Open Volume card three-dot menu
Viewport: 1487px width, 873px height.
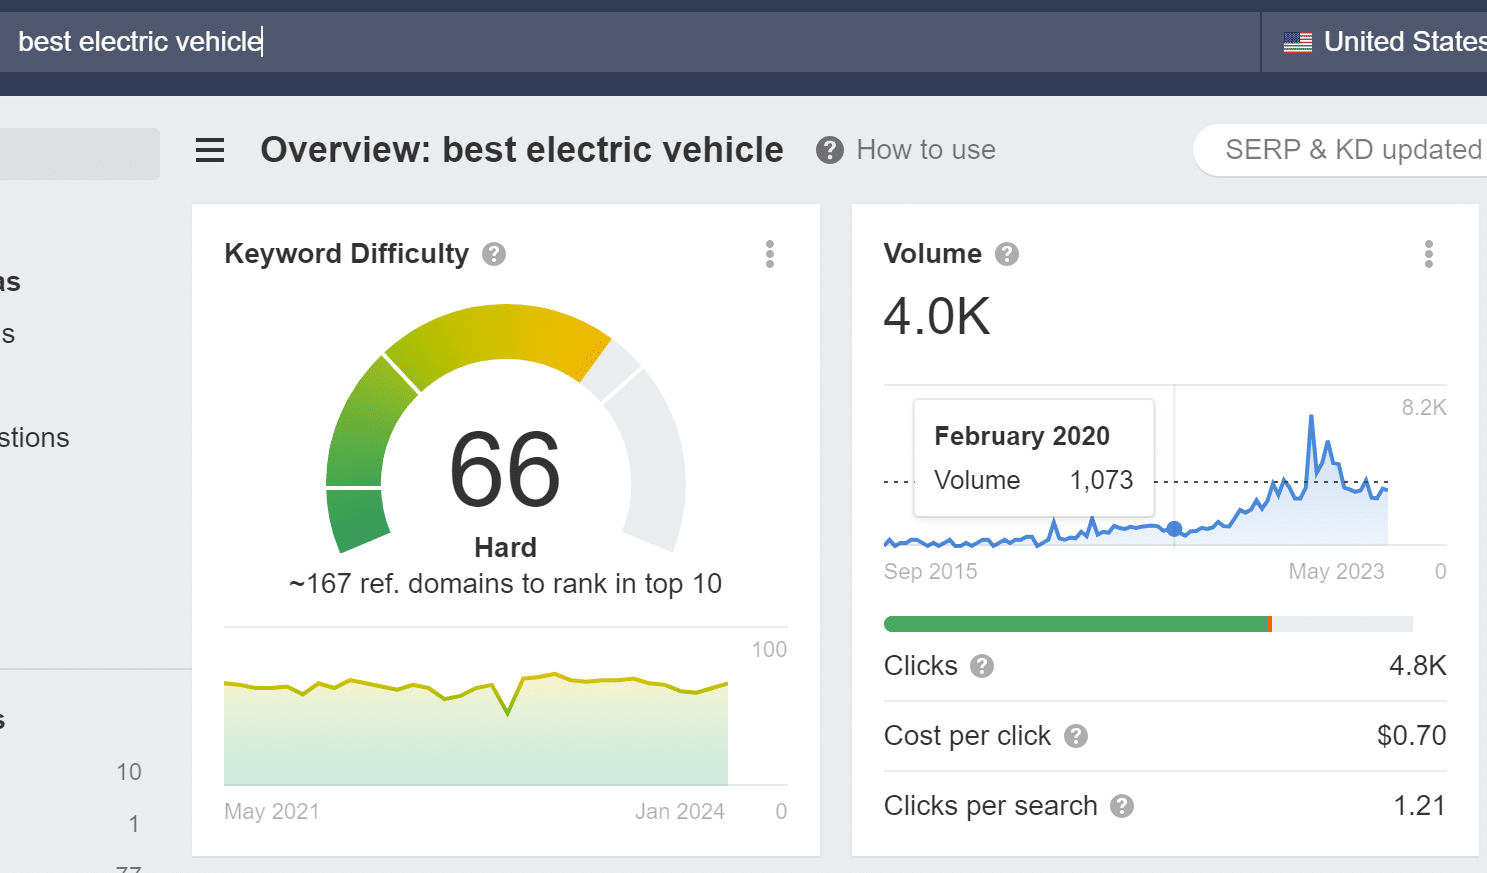point(1429,254)
